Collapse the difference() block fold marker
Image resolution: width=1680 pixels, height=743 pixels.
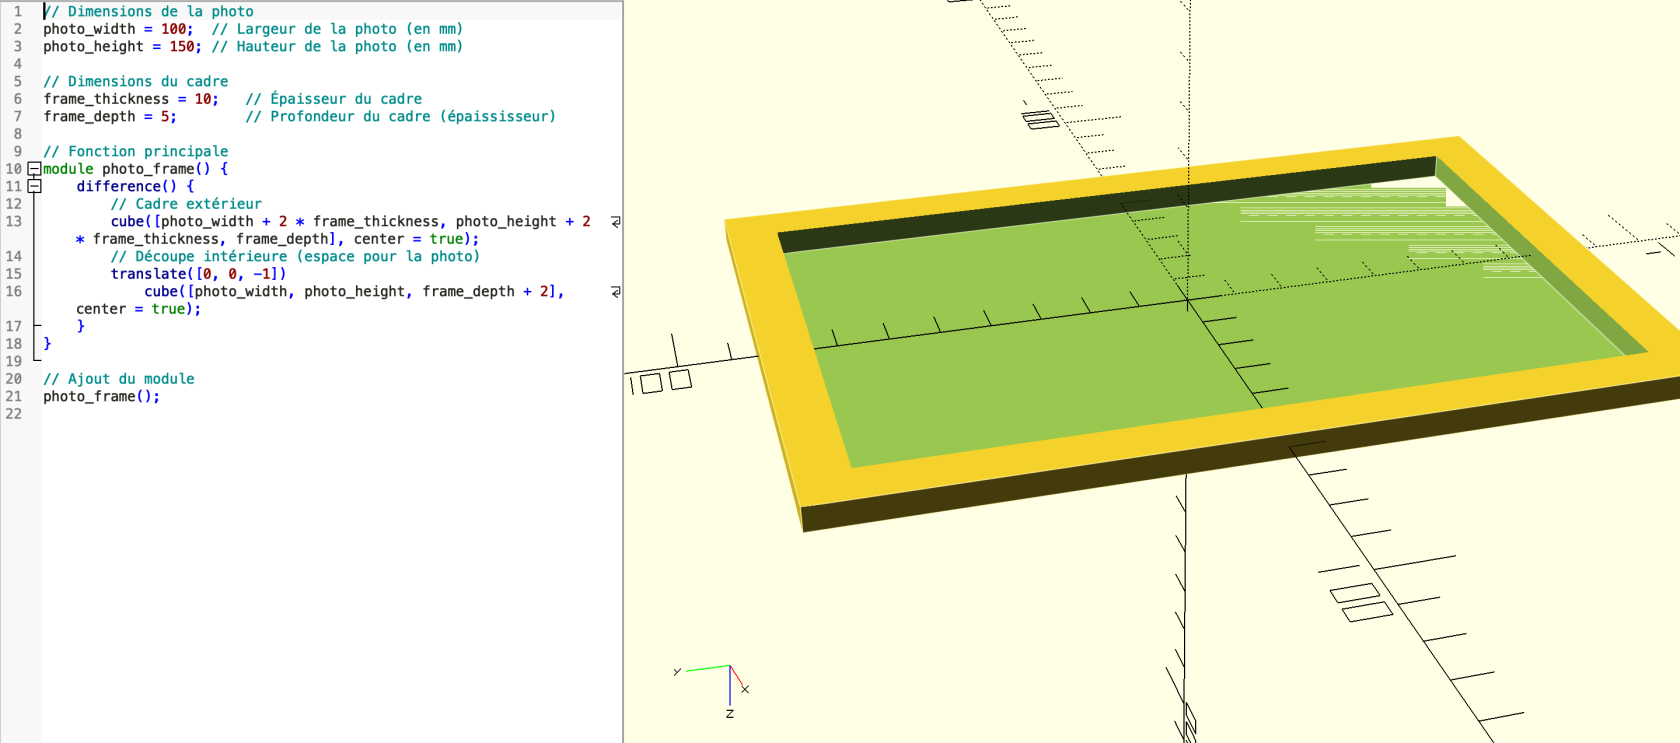(34, 186)
